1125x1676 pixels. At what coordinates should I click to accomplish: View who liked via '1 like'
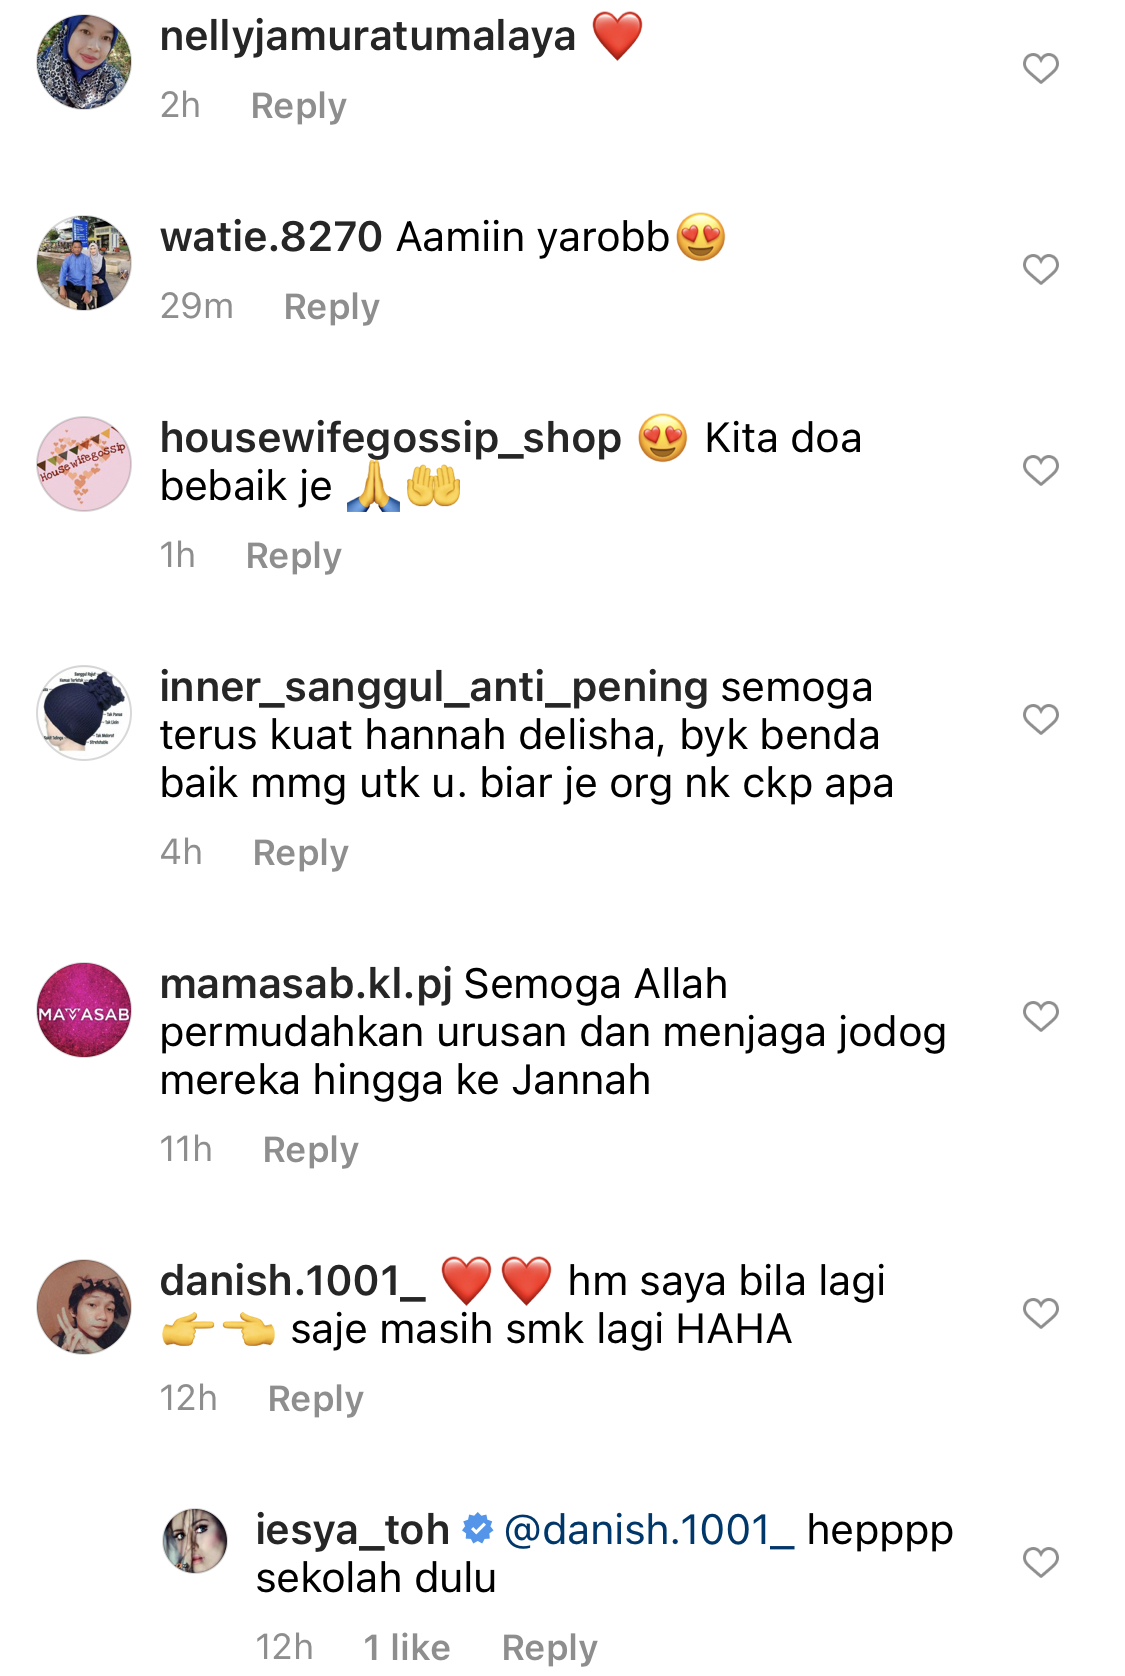coord(406,1647)
